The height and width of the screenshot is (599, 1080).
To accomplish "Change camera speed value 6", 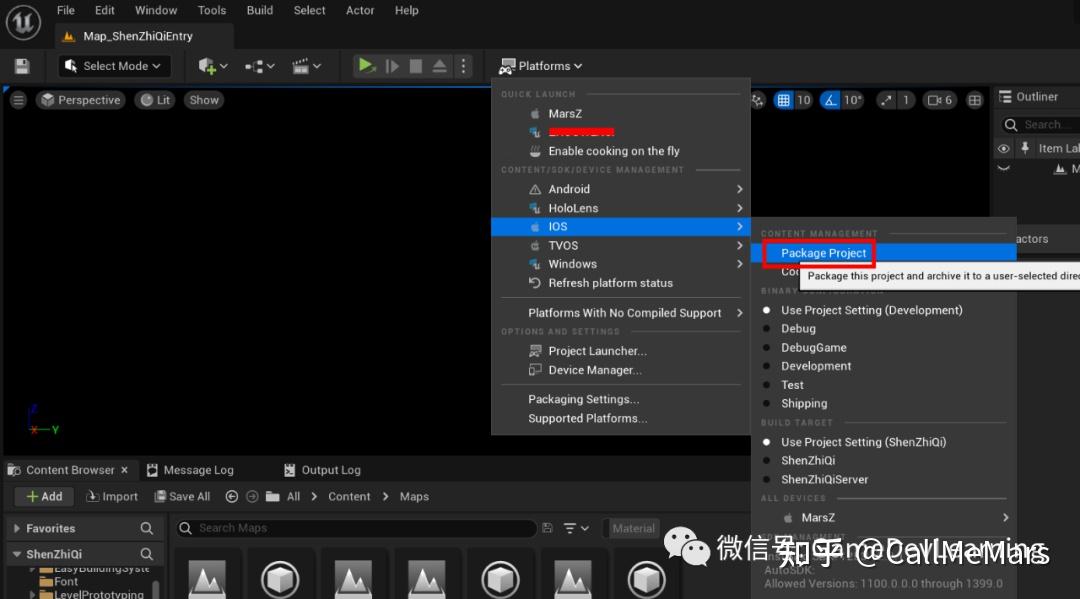I will [940, 101].
